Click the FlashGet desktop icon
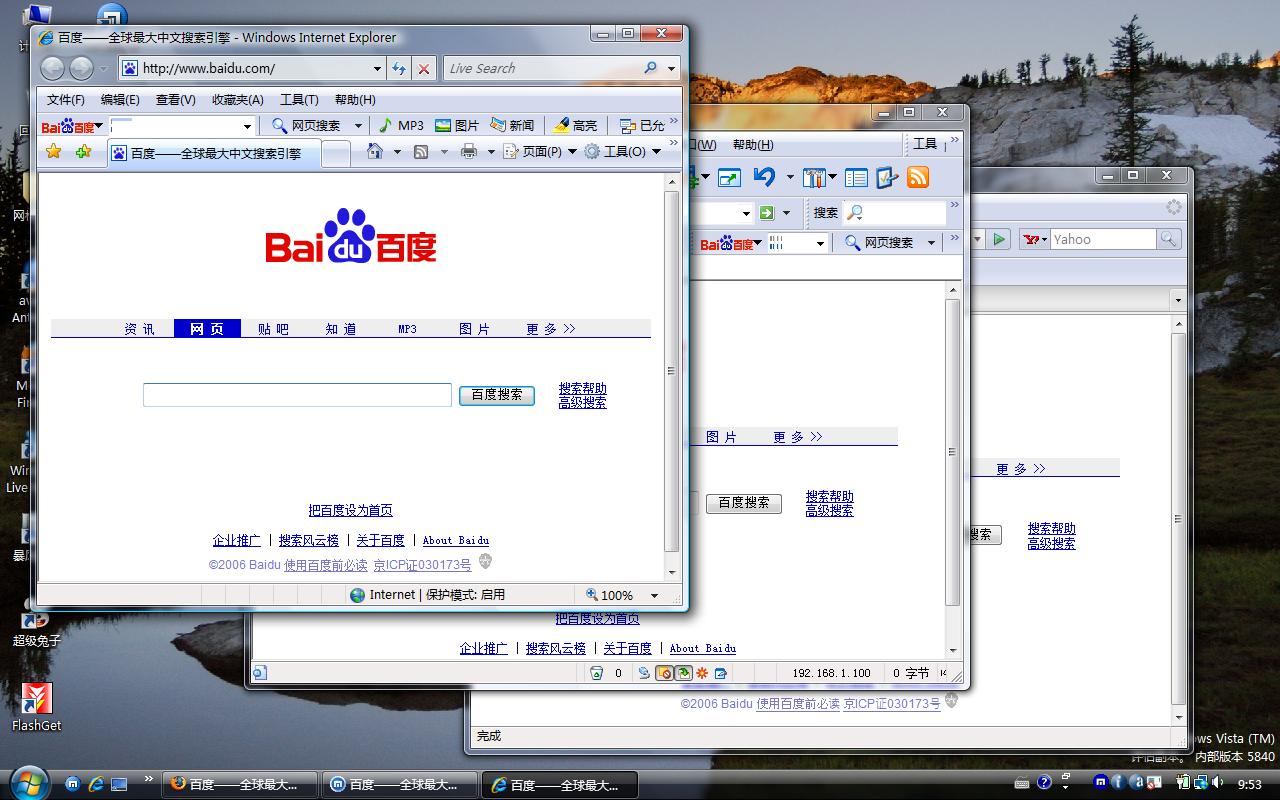The image size is (1280, 800). 37,707
